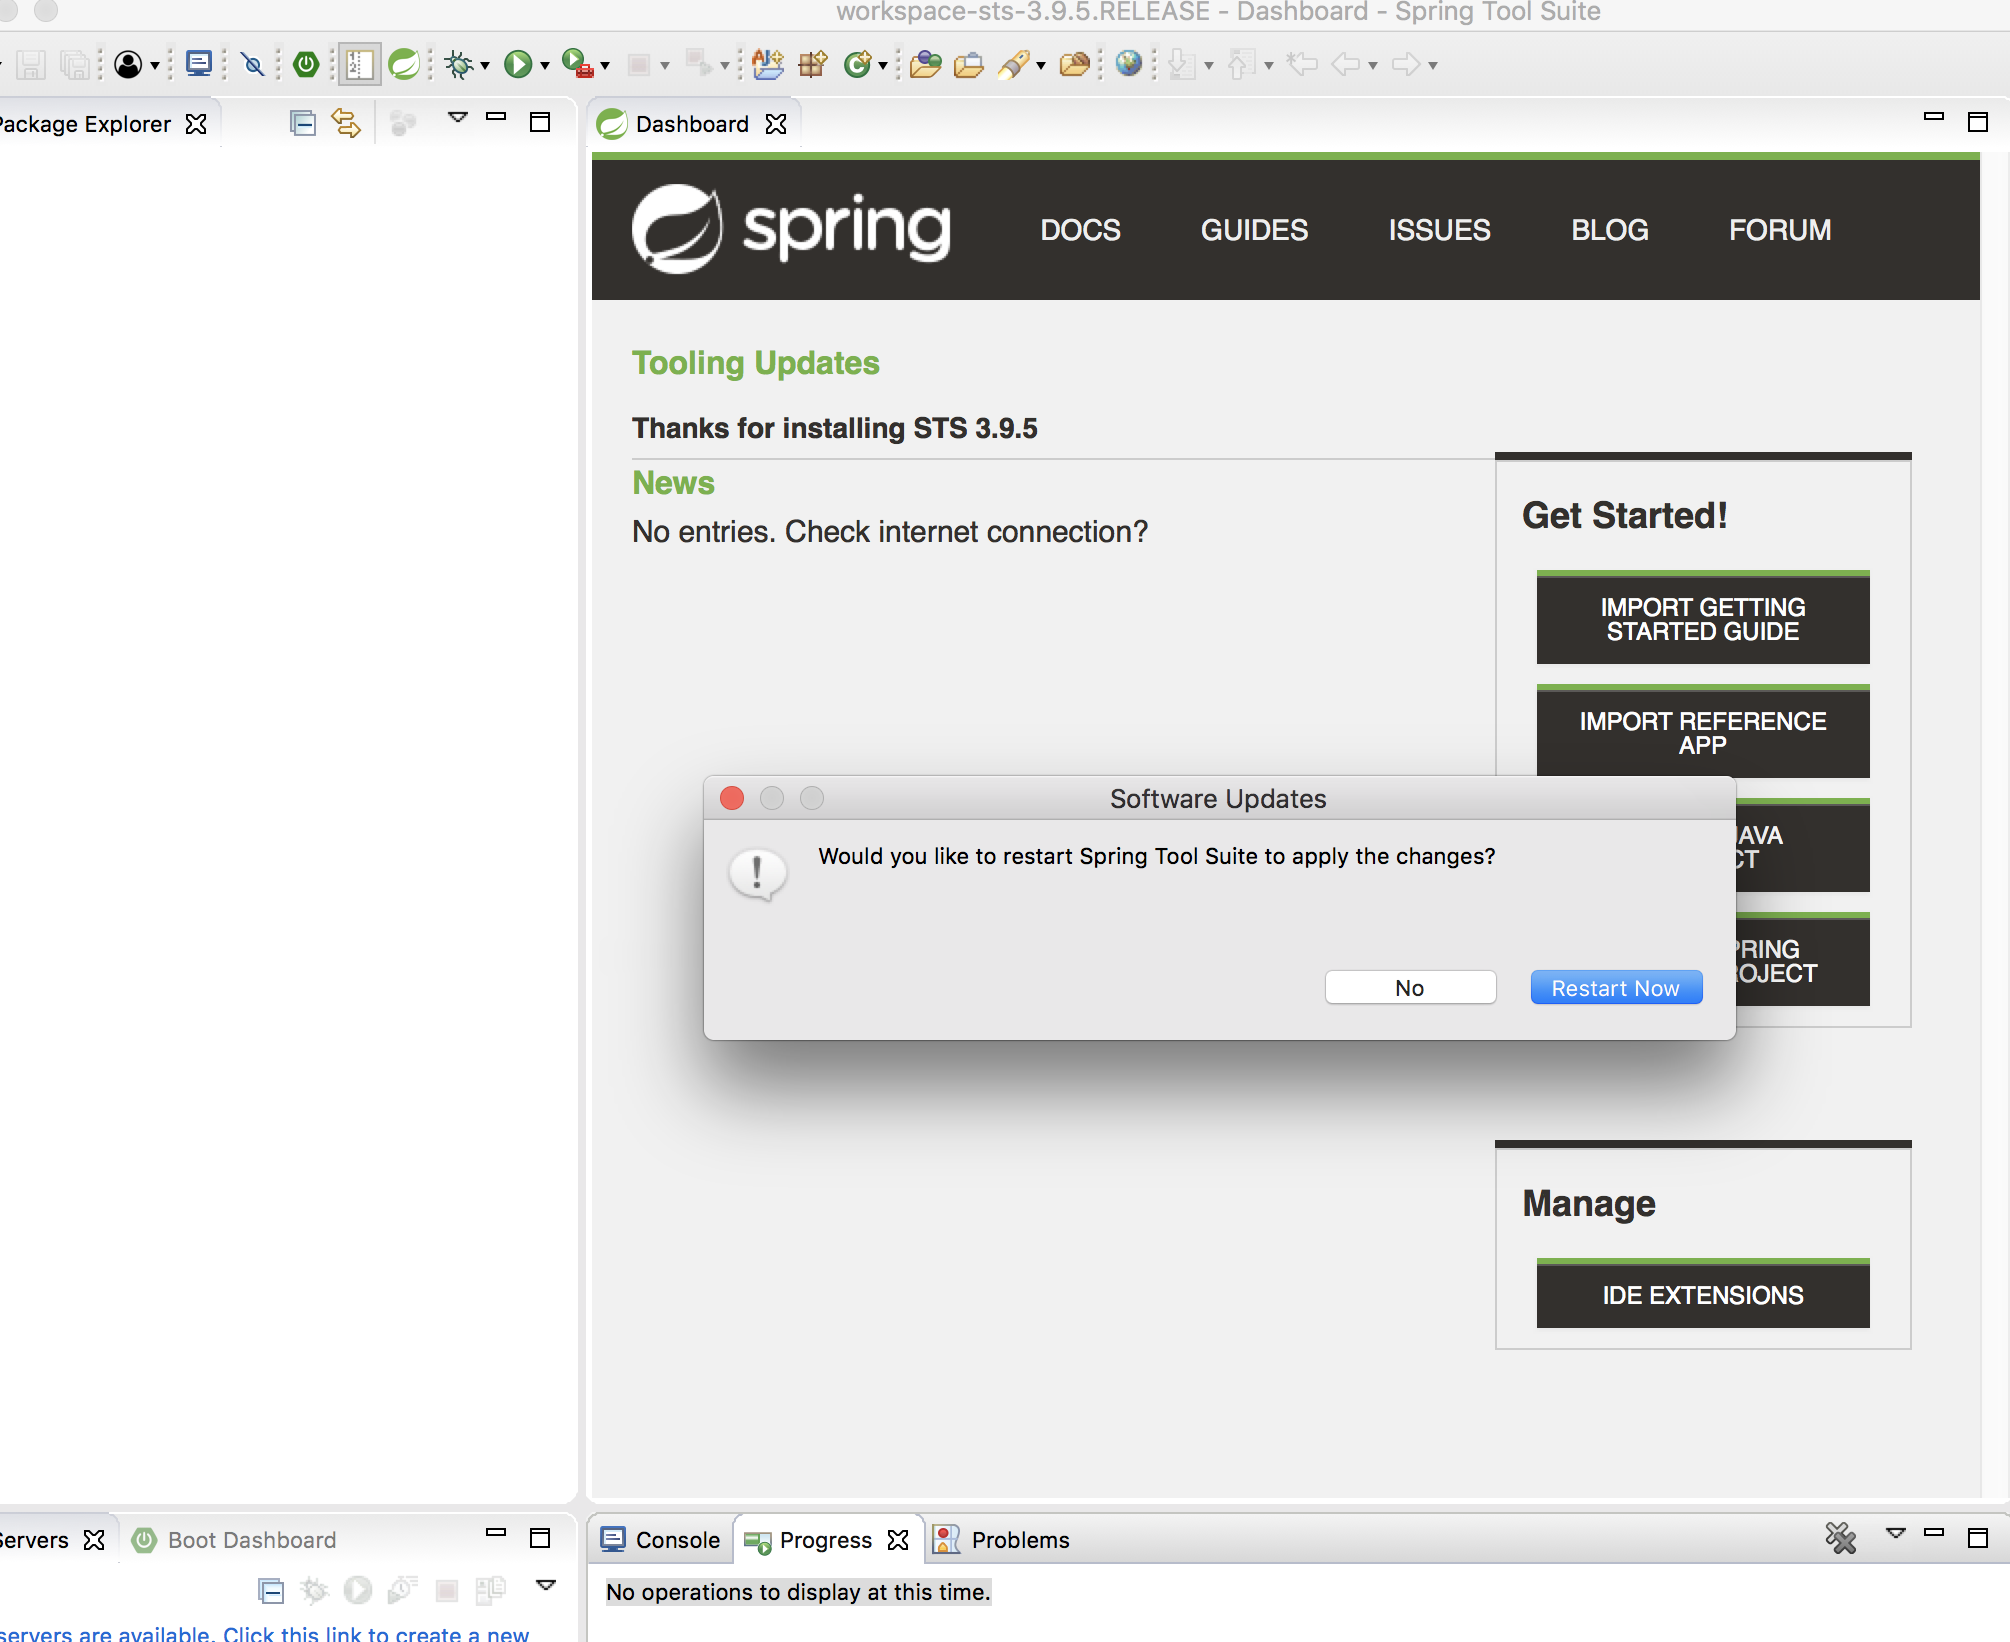2010x1642 pixels.
Task: Expand the New Java Class dropdown
Action: click(883, 66)
